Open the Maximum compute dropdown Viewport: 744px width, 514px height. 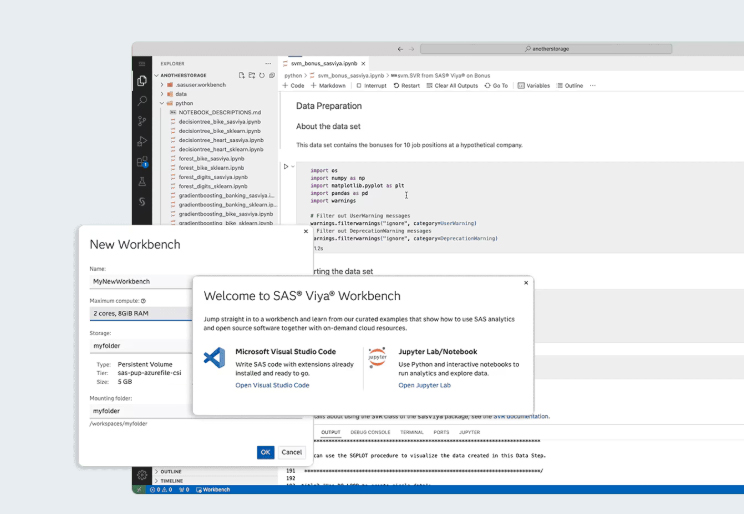coord(140,313)
